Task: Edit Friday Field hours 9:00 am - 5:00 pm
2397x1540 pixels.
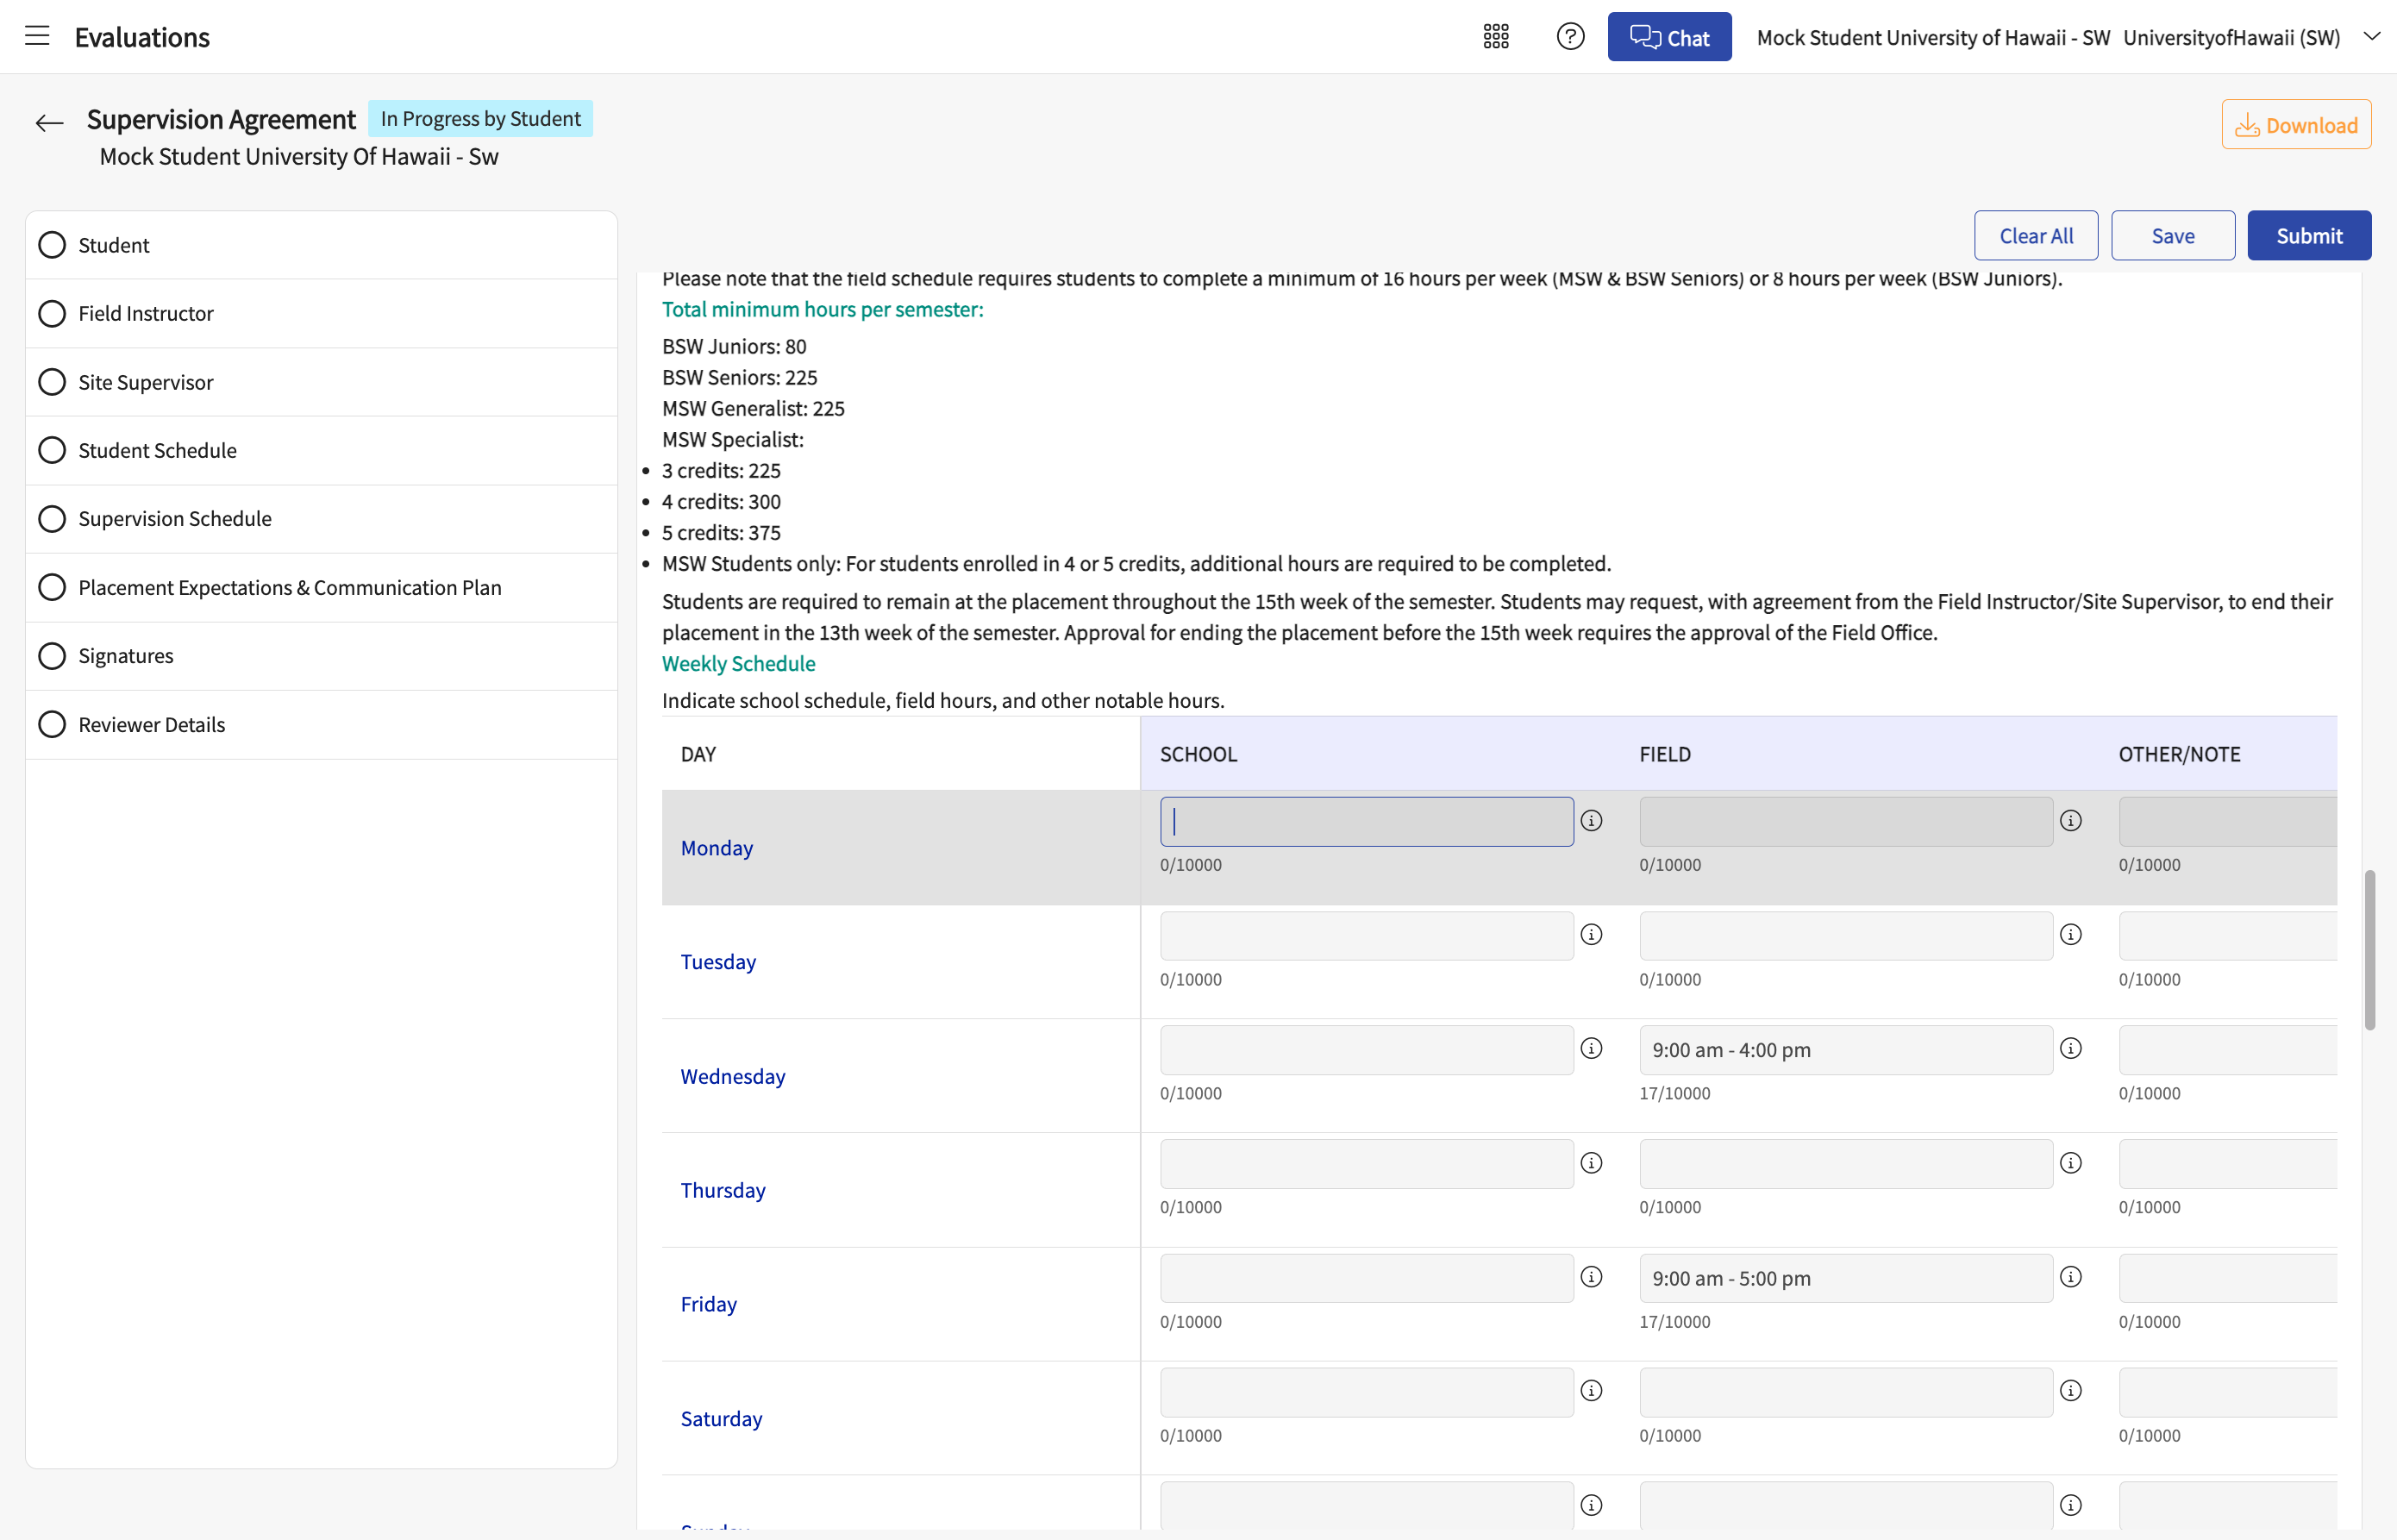Action: tap(1845, 1278)
